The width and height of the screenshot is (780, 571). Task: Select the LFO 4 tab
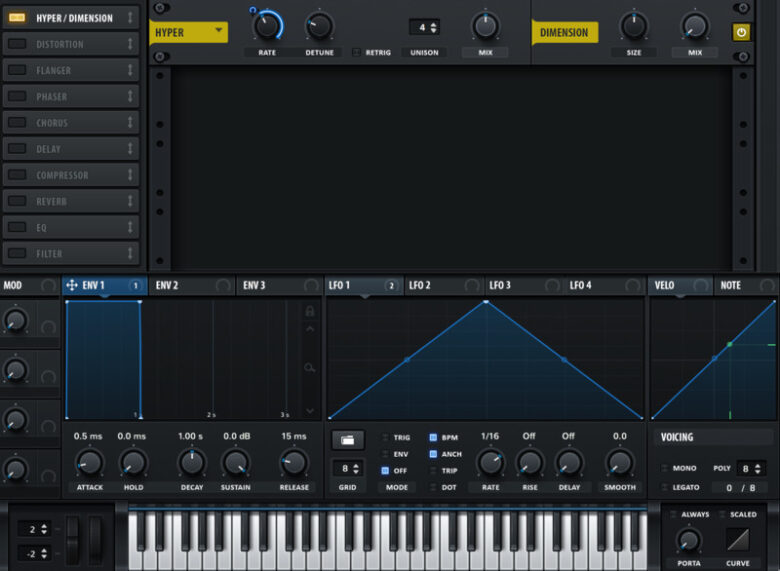[x=605, y=286]
